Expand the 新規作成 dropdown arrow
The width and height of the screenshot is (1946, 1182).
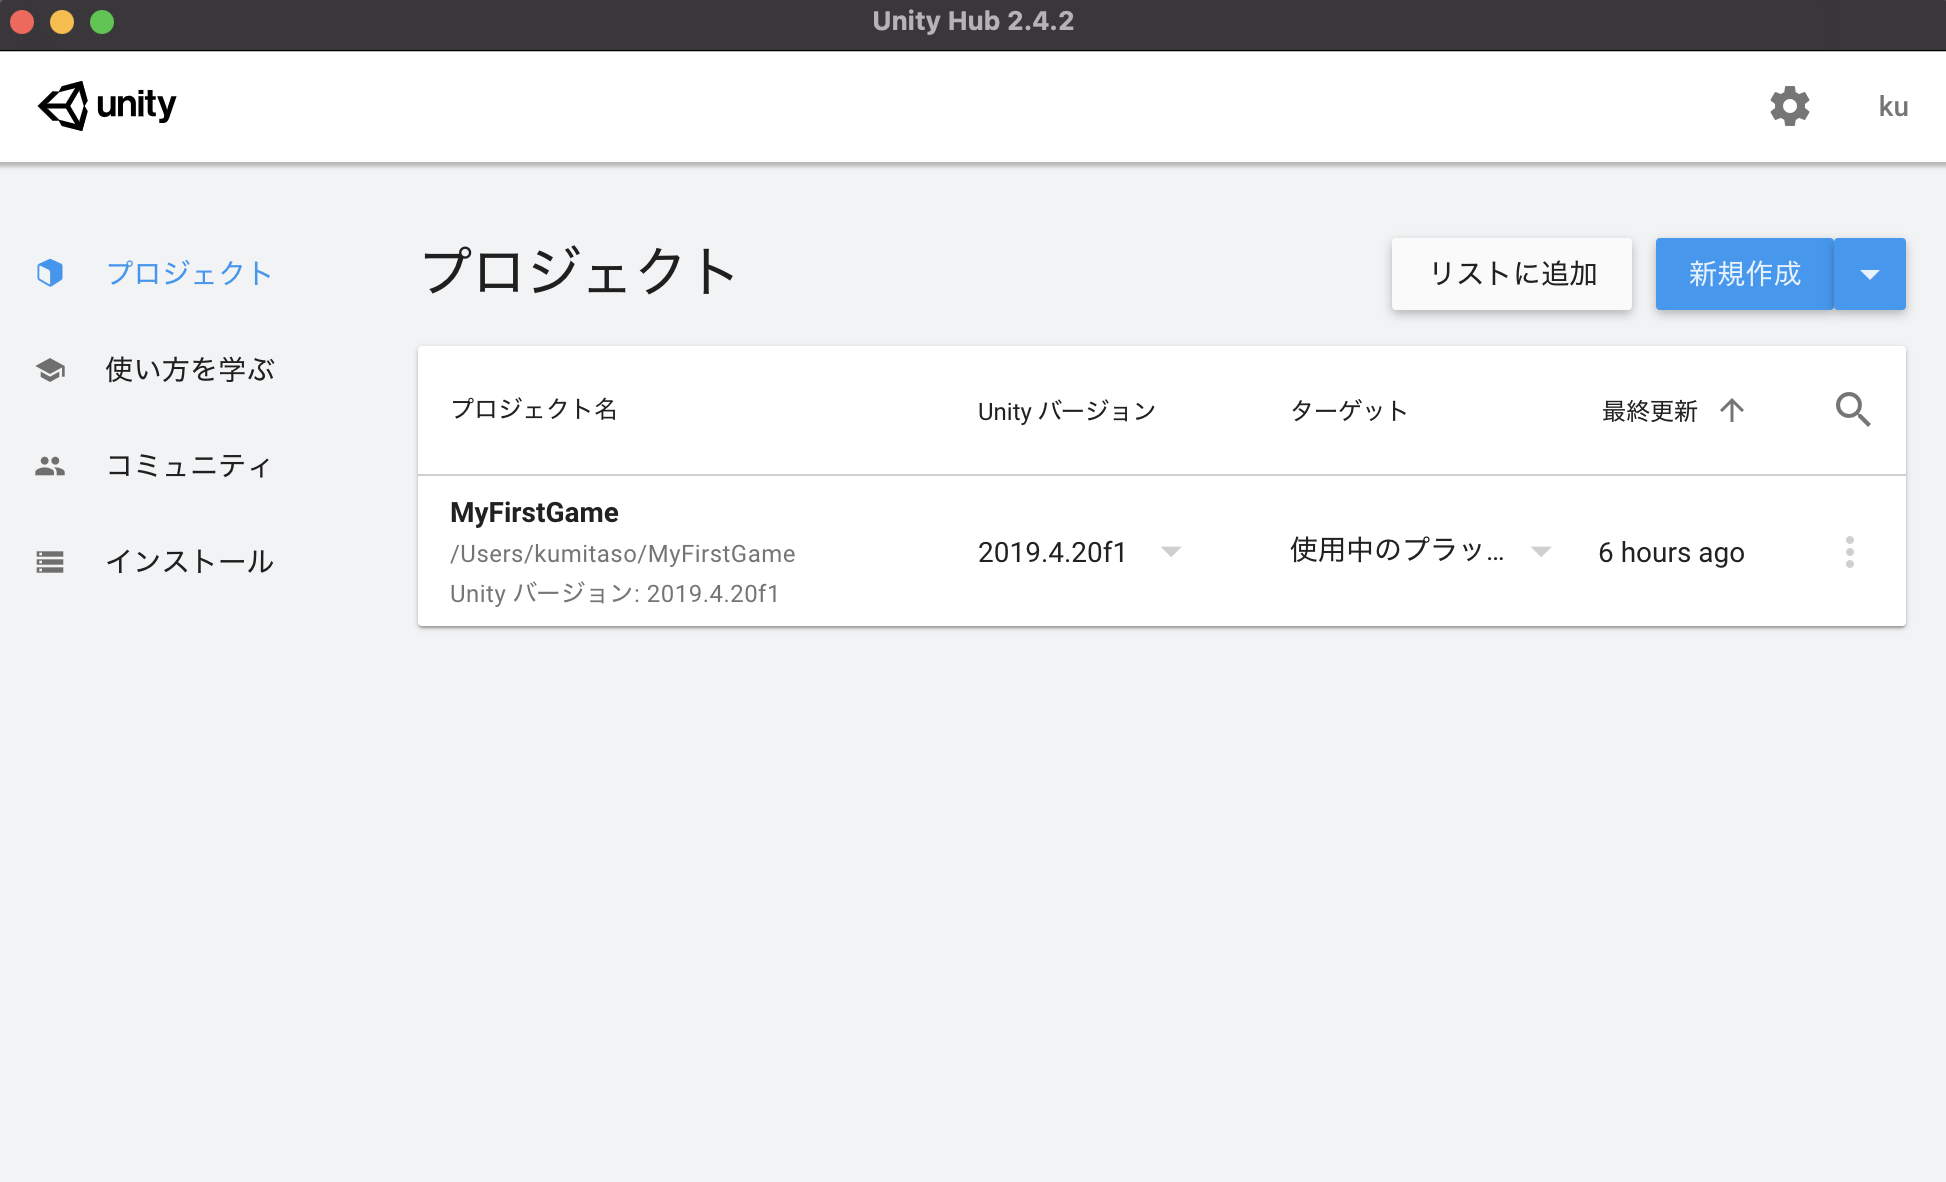point(1870,274)
